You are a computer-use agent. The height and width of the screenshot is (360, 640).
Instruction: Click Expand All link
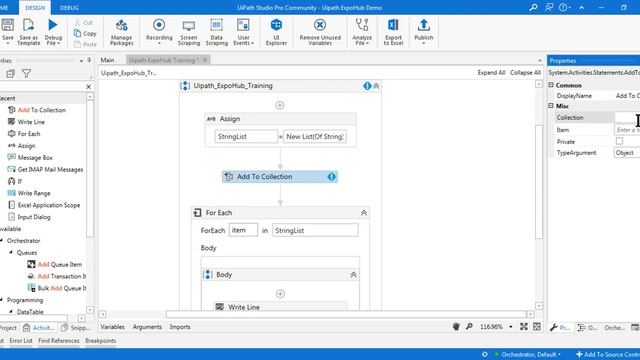coord(491,73)
